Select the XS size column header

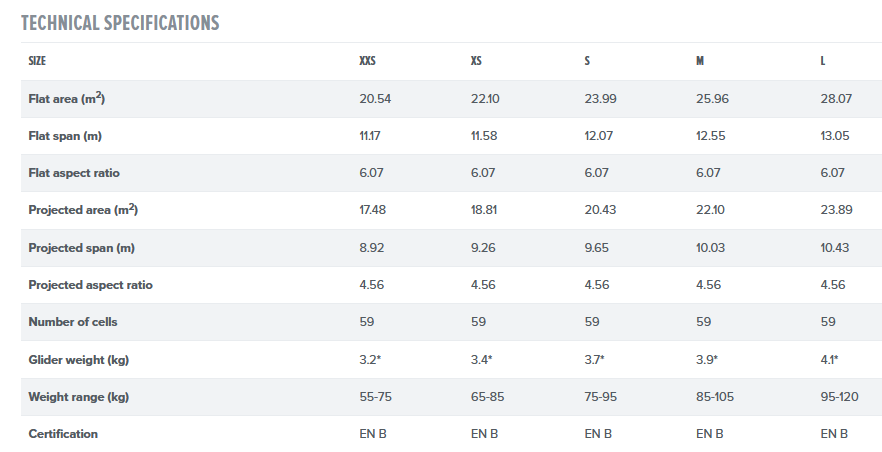pyautogui.click(x=477, y=61)
